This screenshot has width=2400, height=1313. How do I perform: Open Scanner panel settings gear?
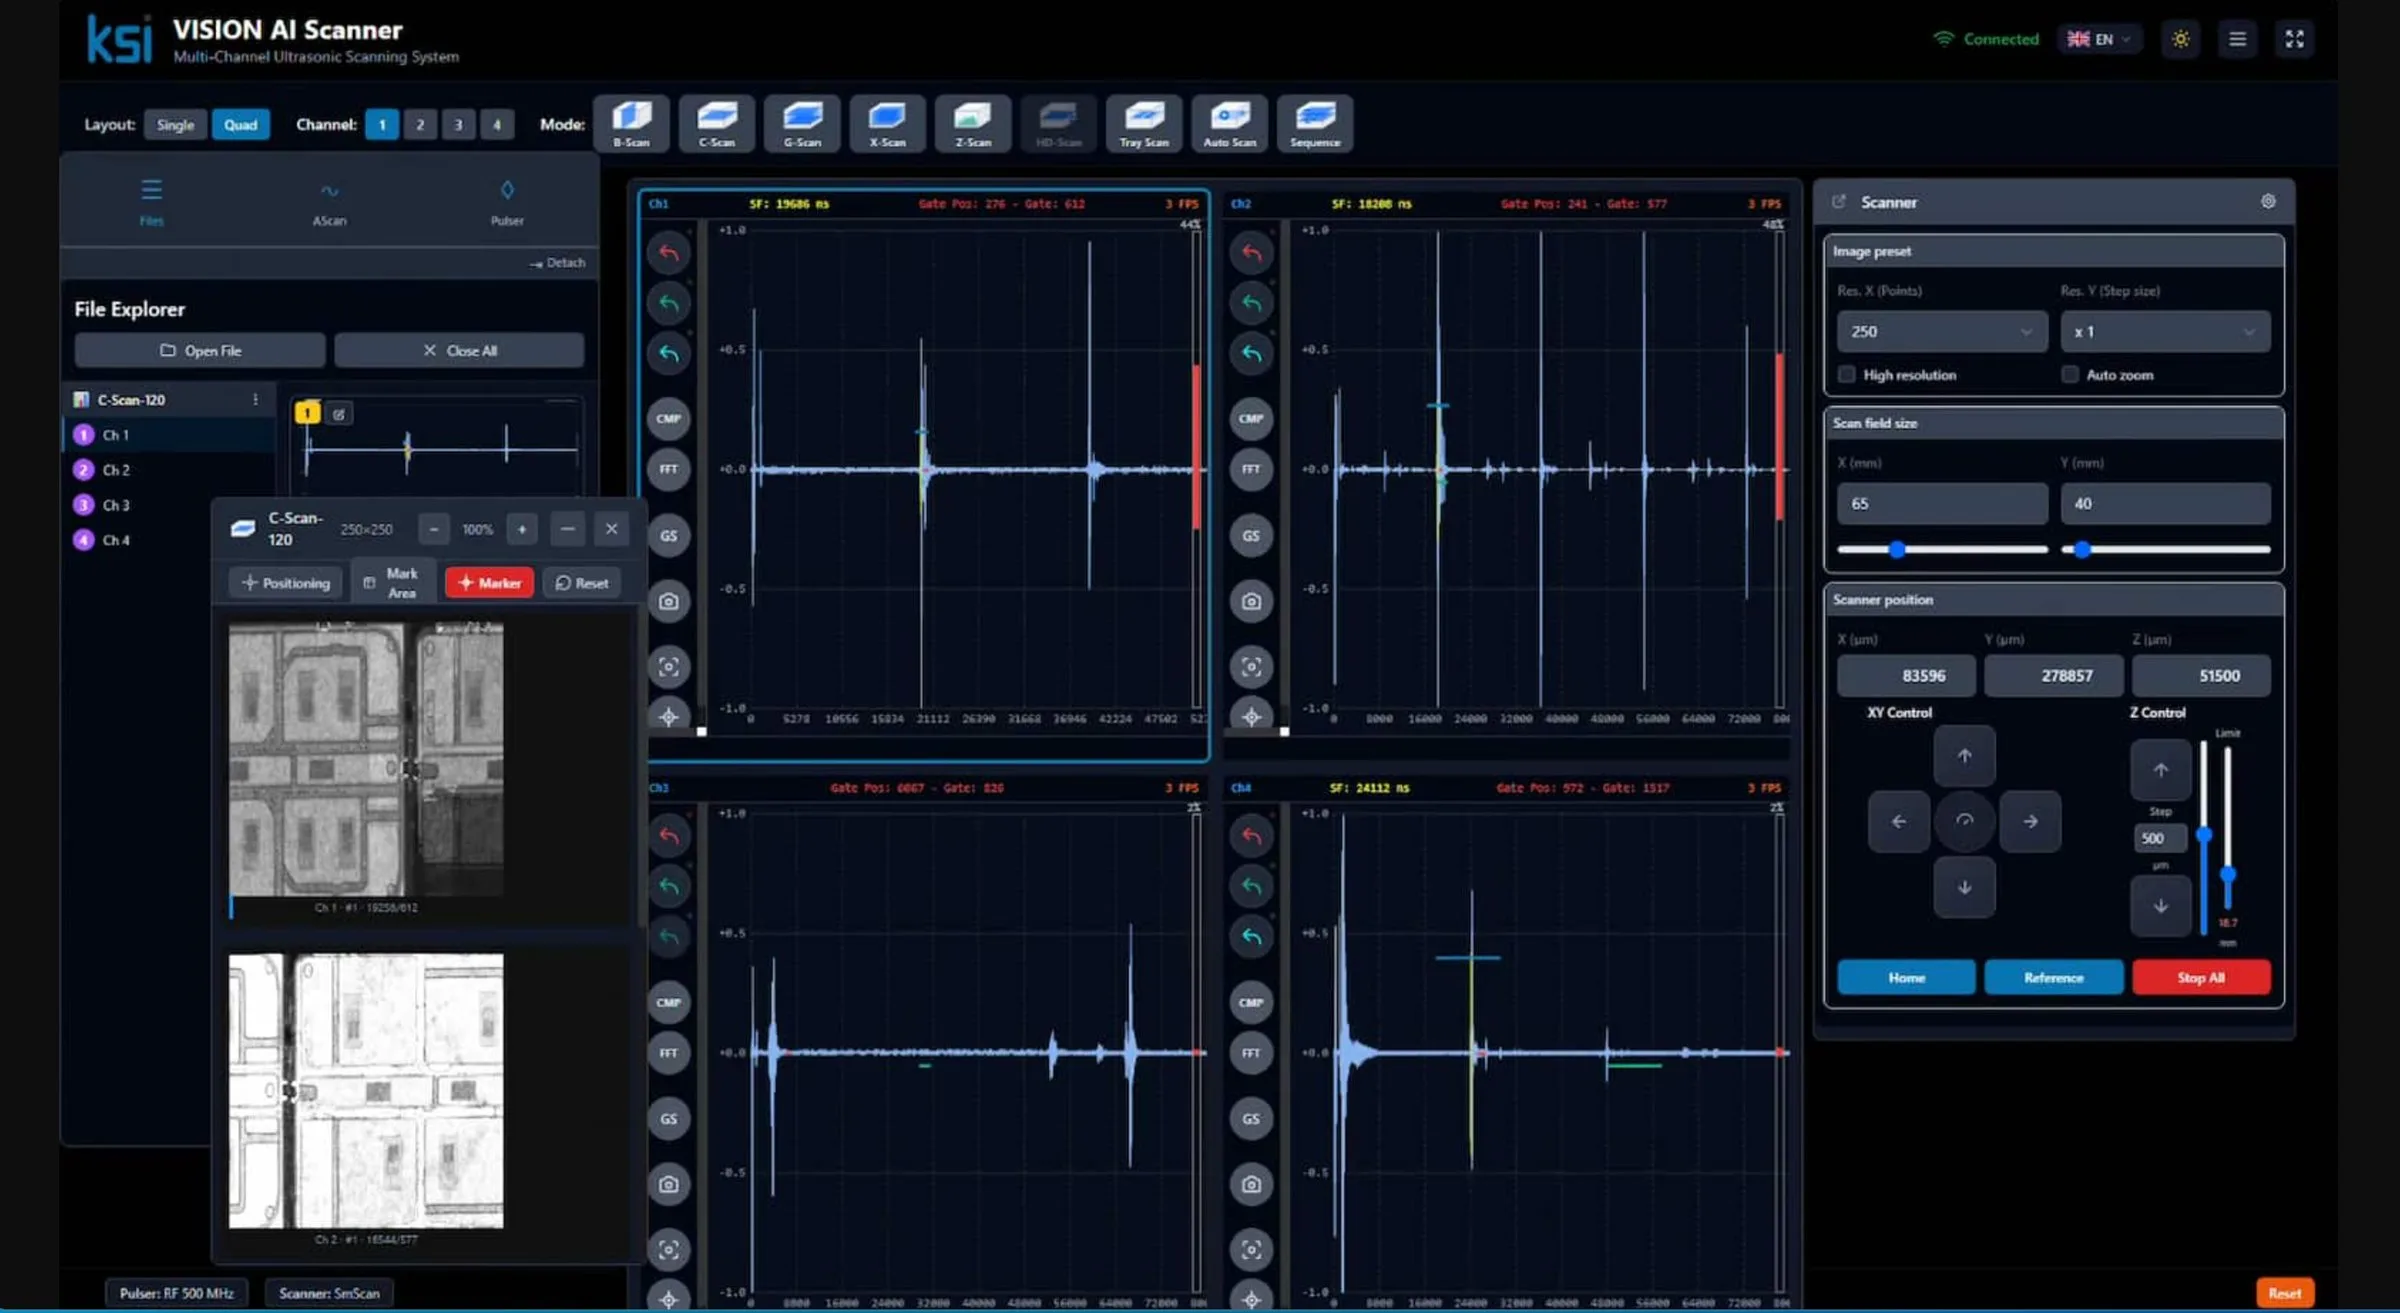click(2268, 201)
